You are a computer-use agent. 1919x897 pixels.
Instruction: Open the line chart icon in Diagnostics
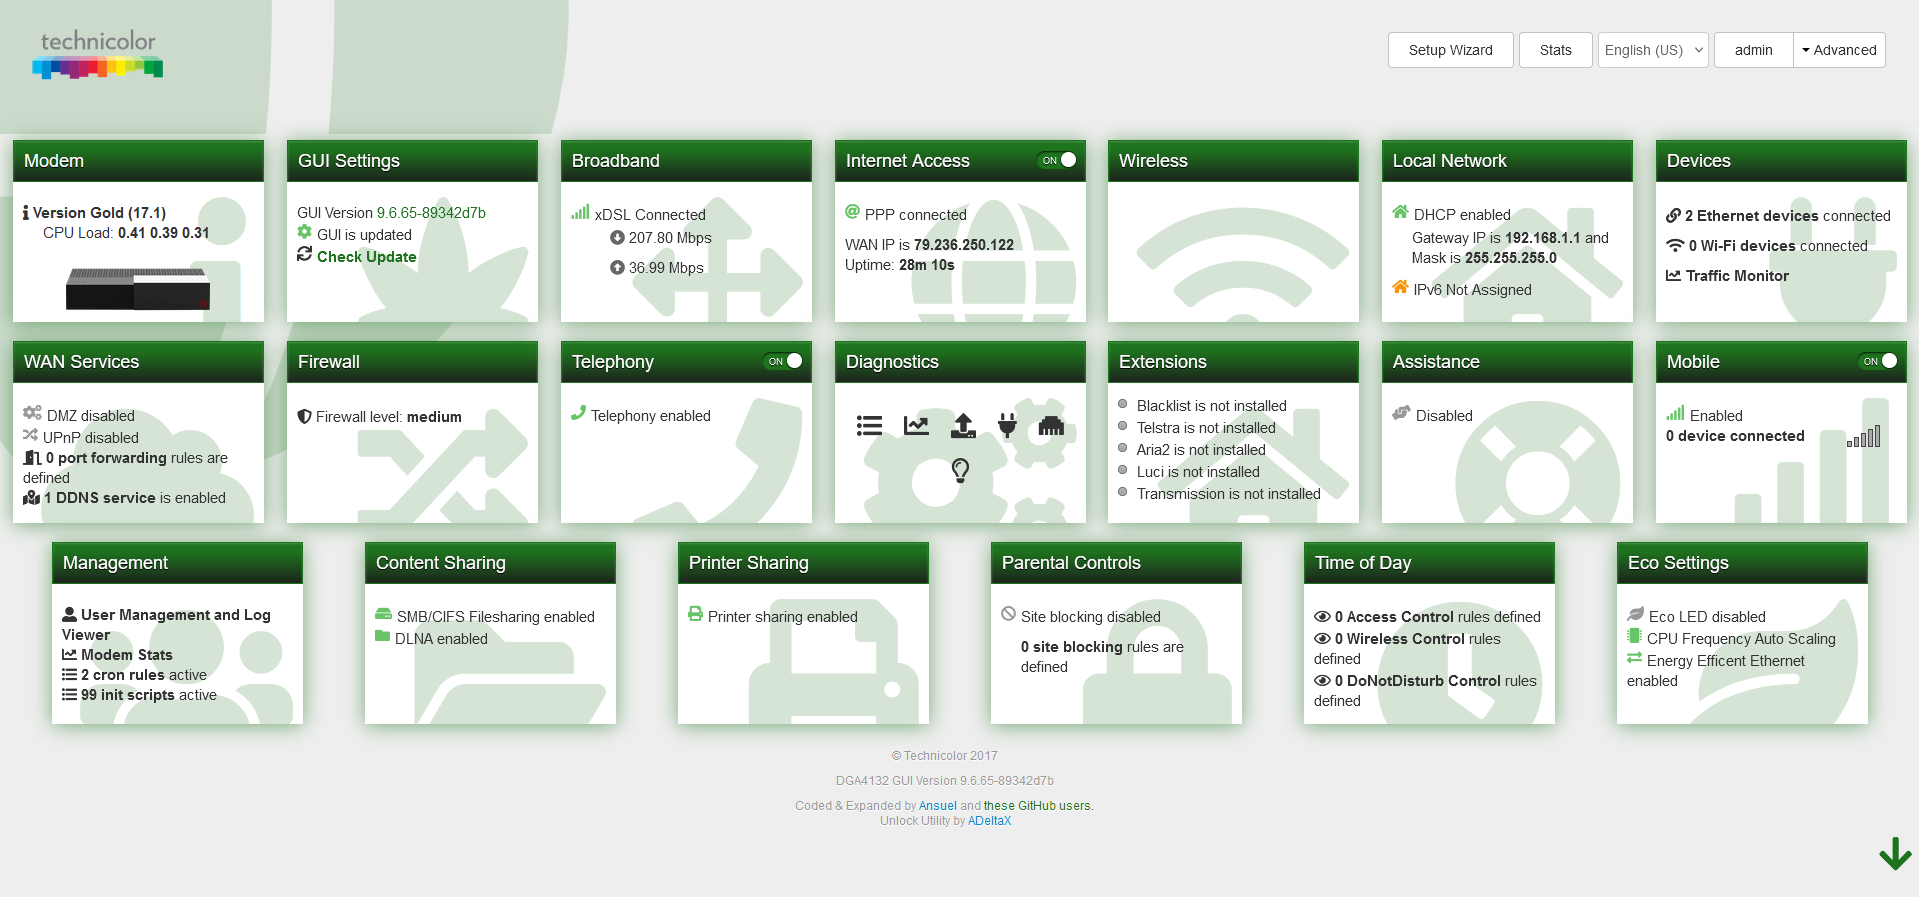point(916,426)
